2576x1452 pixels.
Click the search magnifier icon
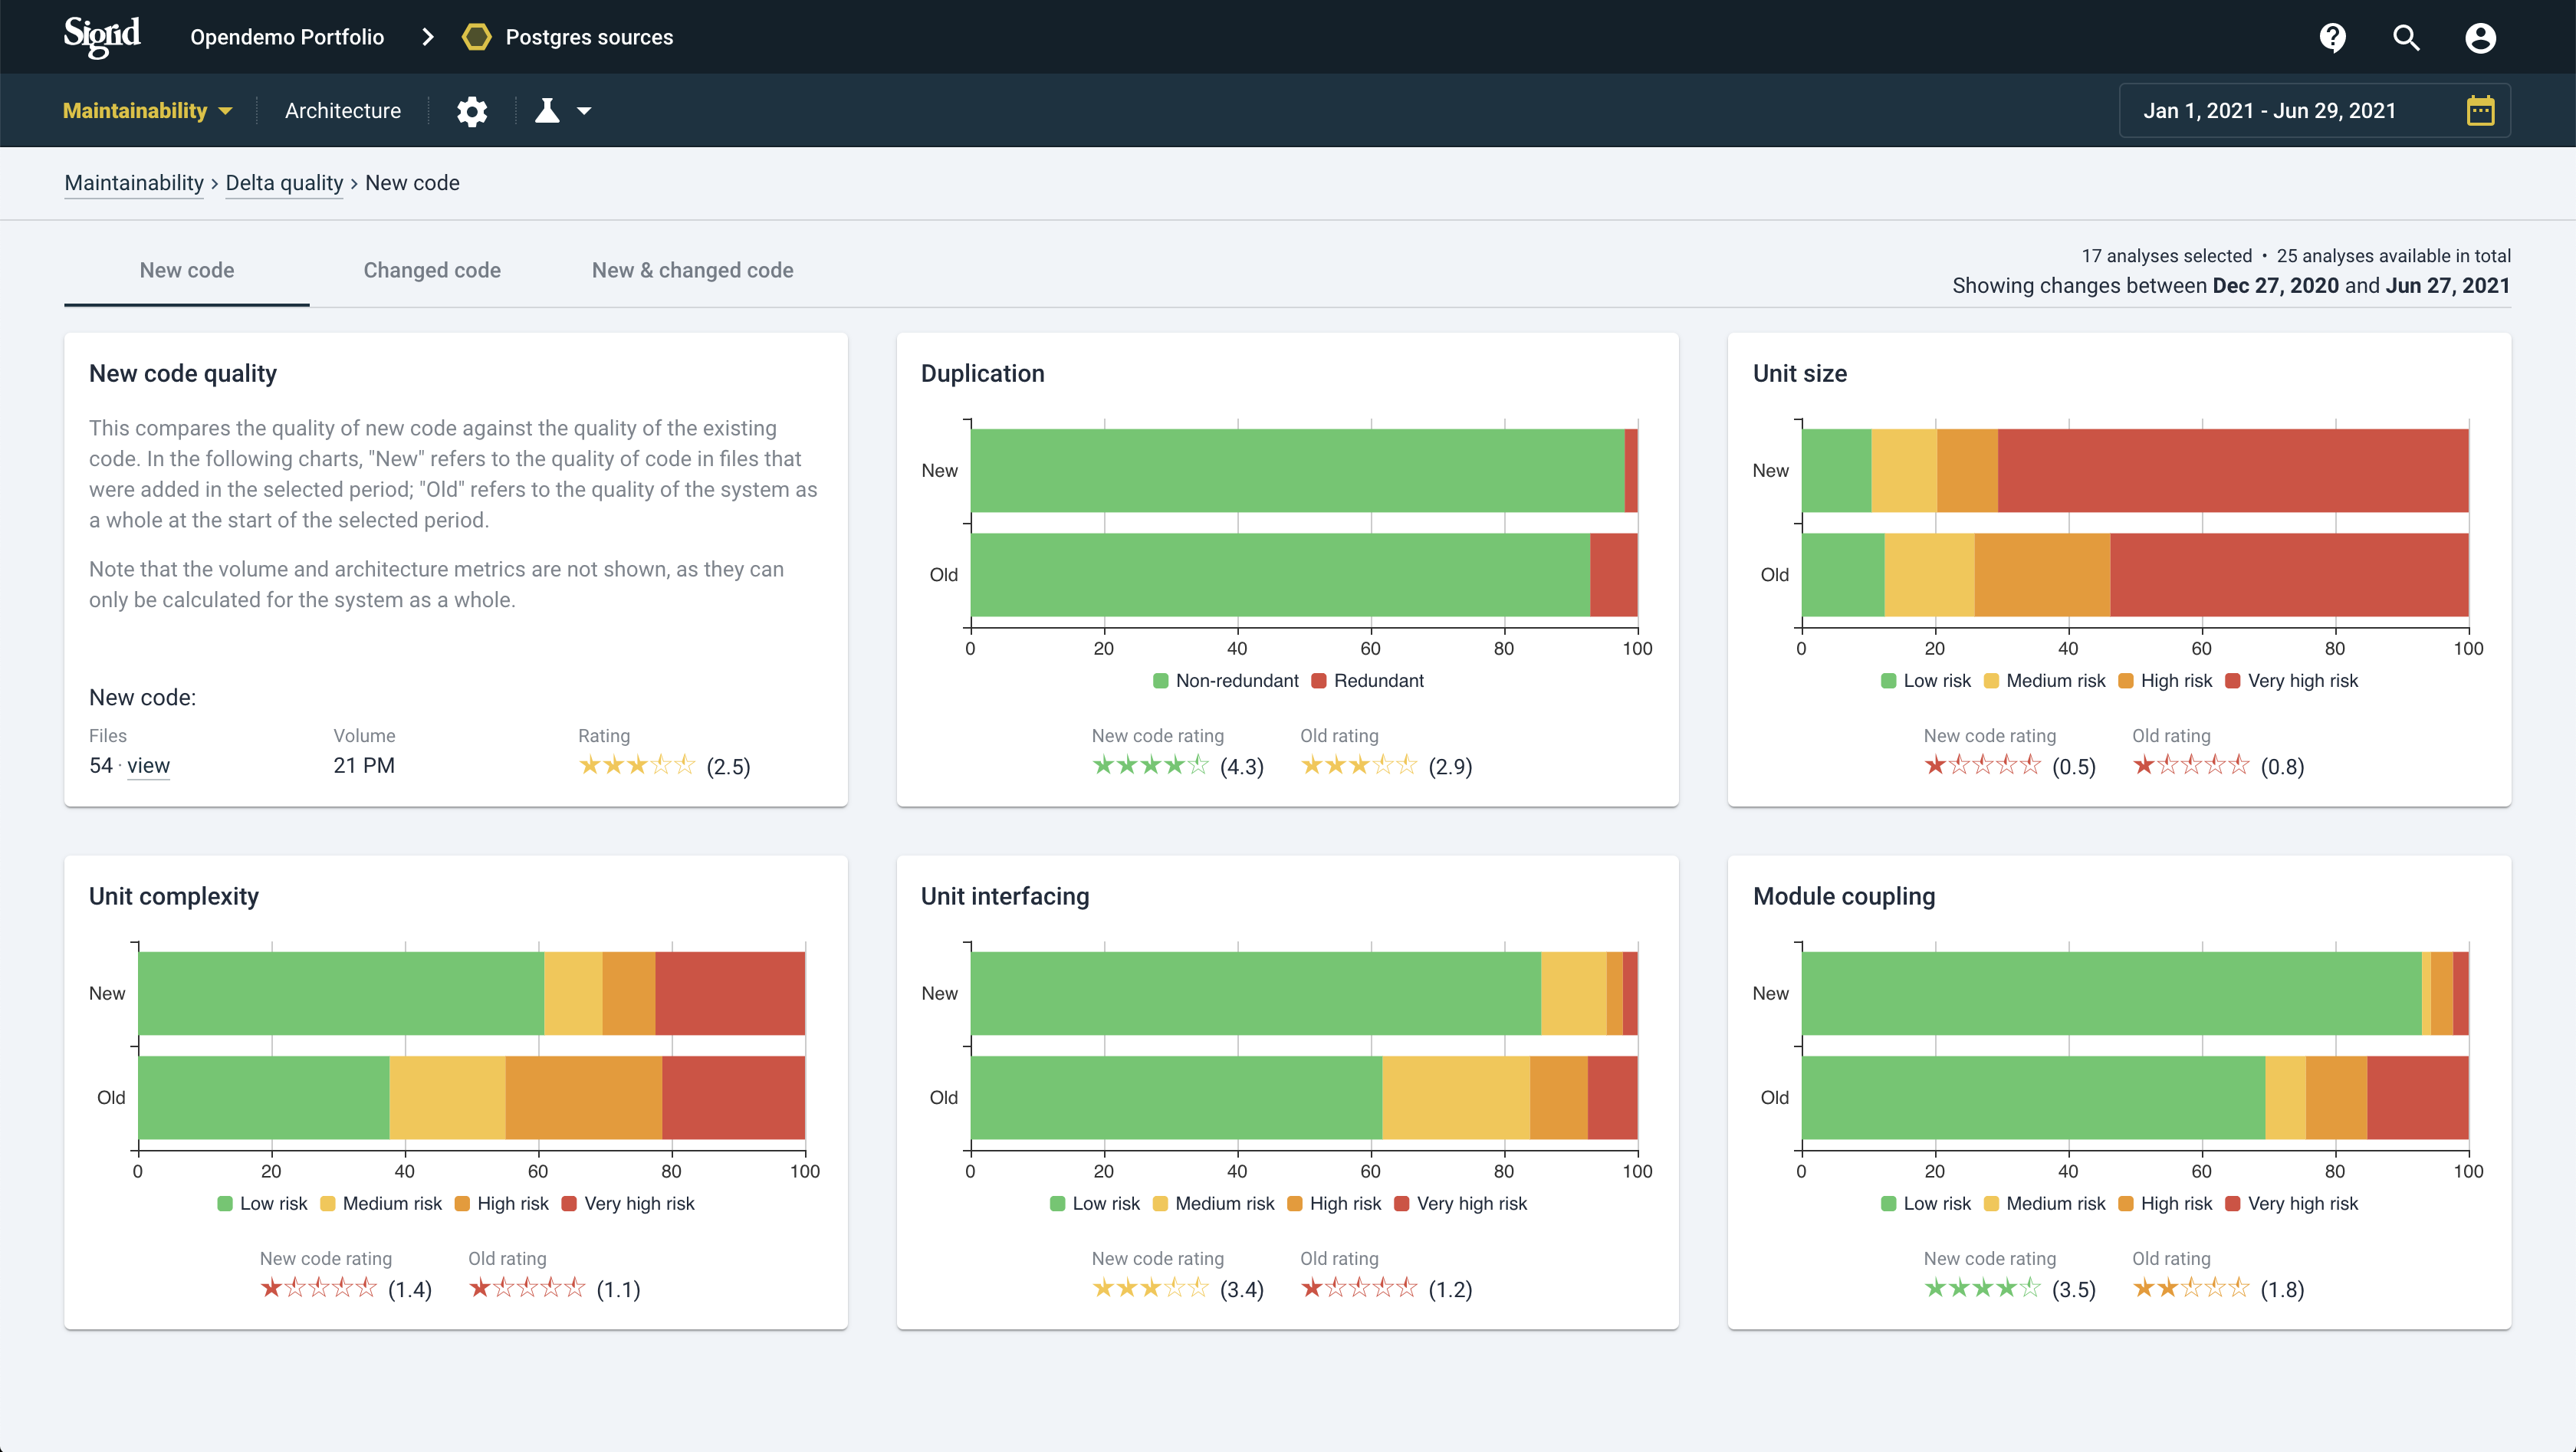coord(2406,38)
